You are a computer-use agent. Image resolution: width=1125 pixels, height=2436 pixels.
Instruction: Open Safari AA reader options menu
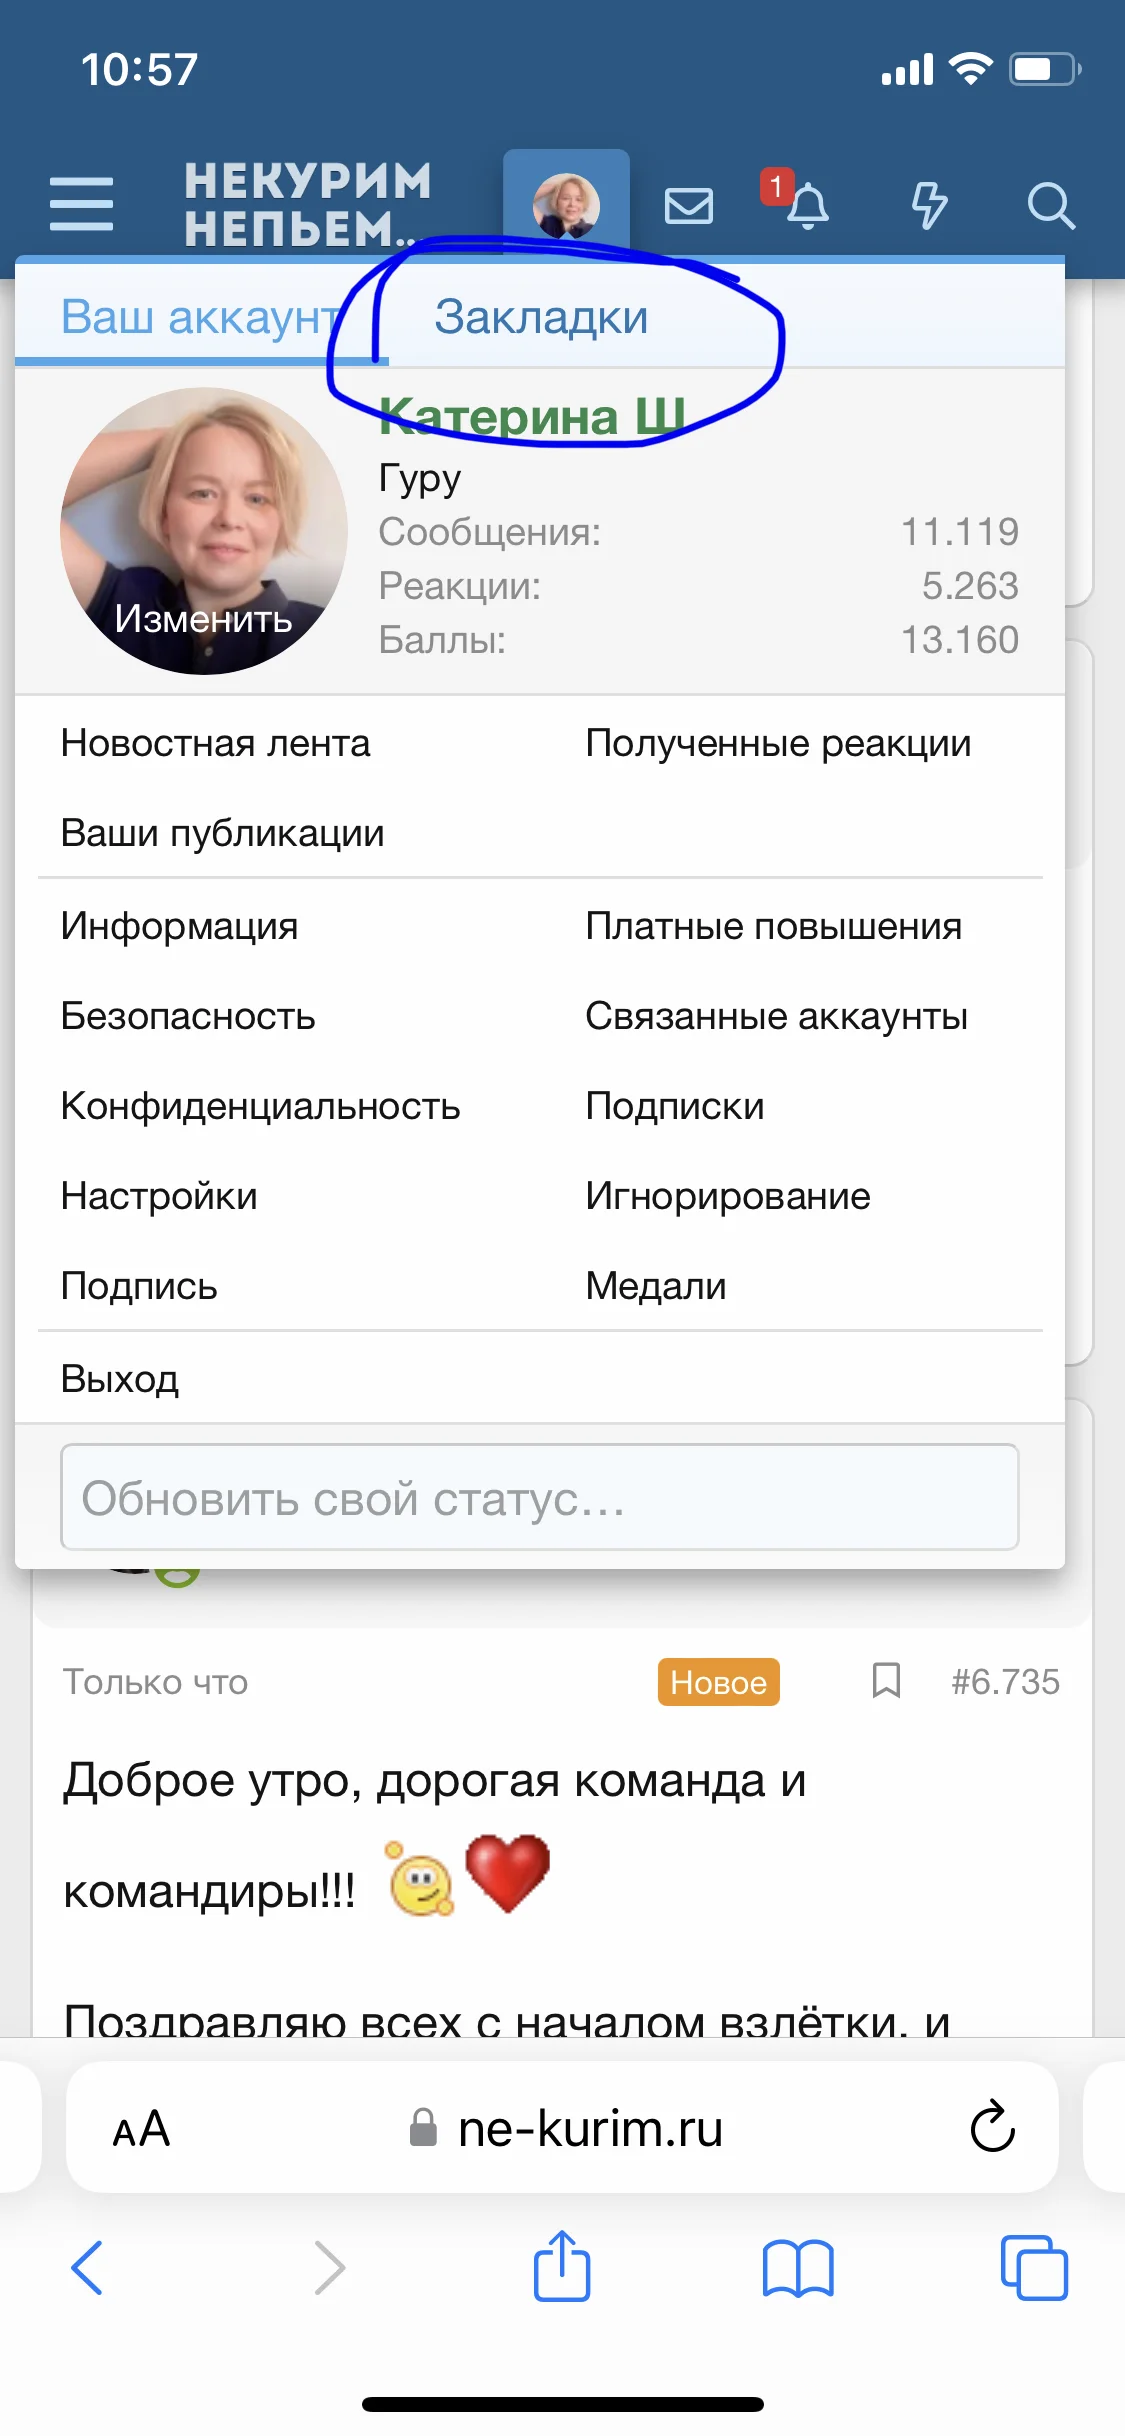click(x=141, y=2128)
